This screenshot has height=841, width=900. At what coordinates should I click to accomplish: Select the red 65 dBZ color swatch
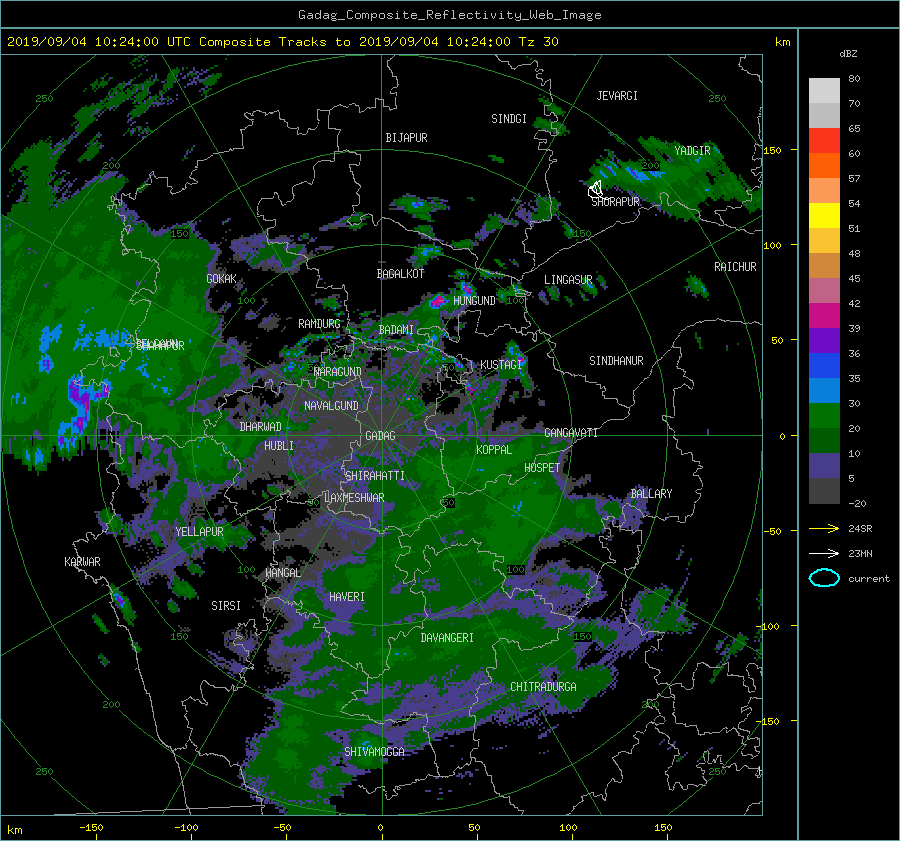pyautogui.click(x=824, y=140)
